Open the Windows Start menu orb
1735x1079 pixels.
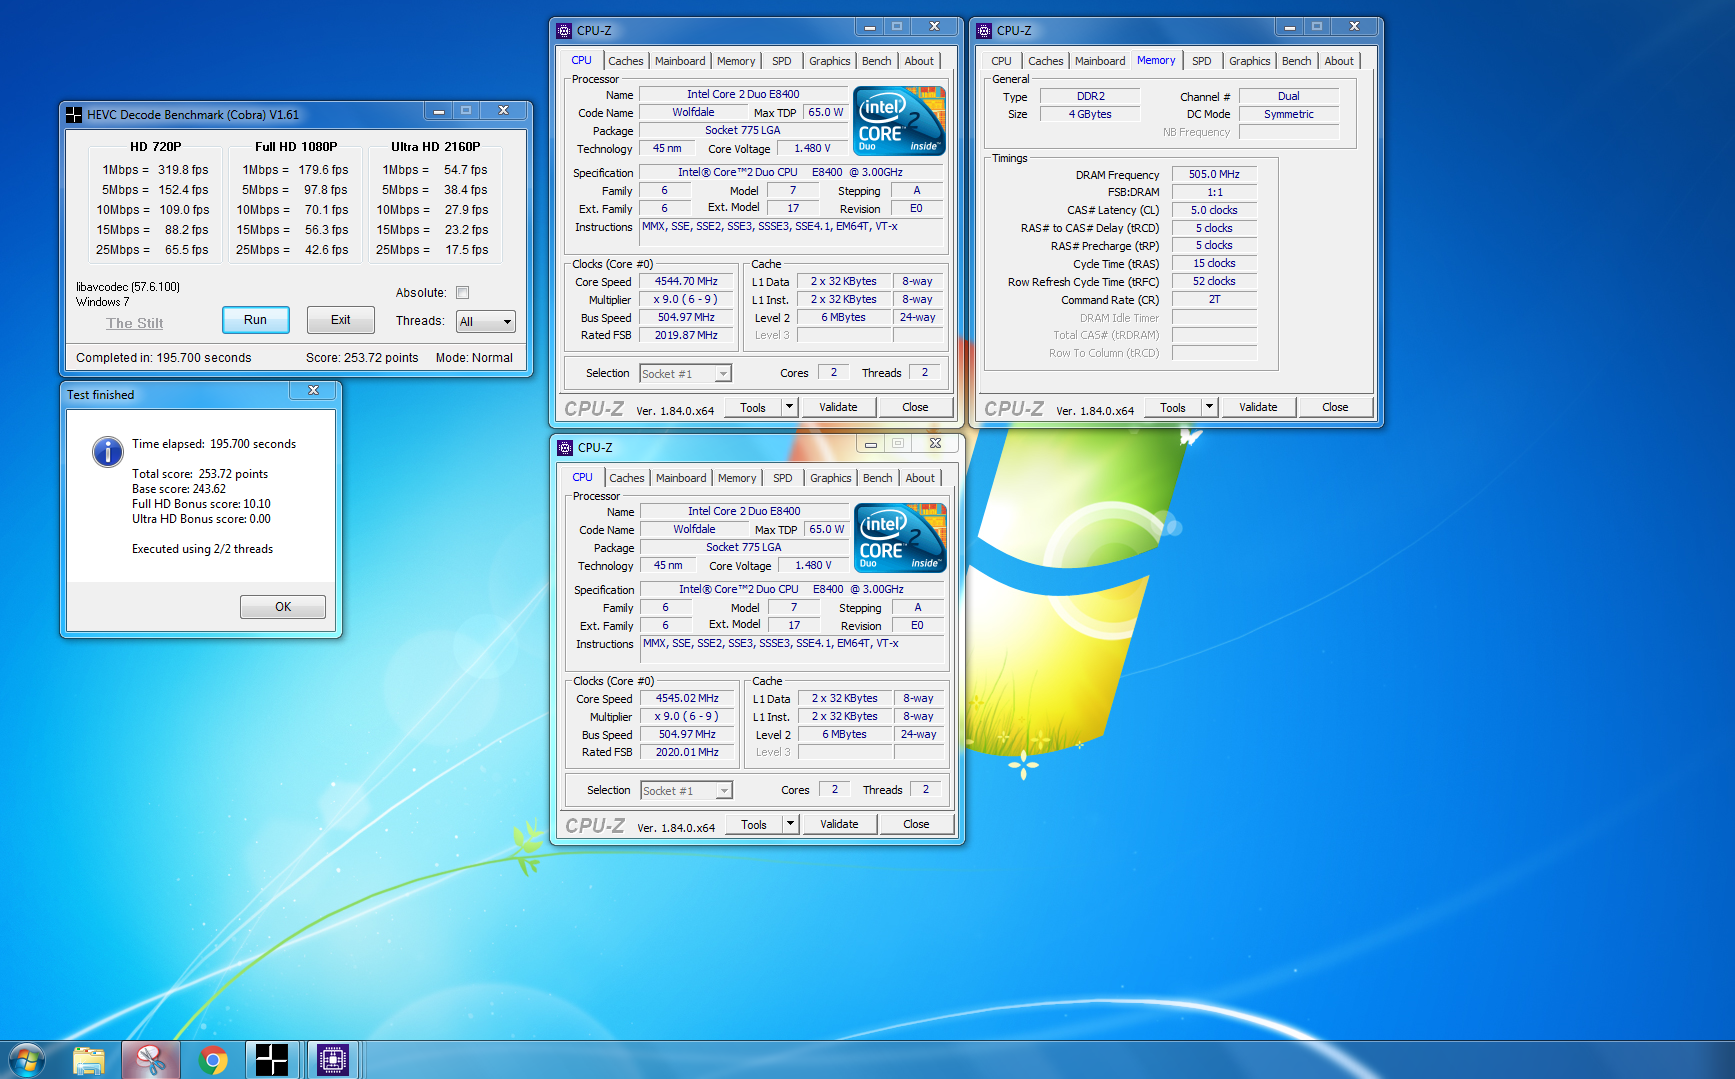coord(26,1060)
